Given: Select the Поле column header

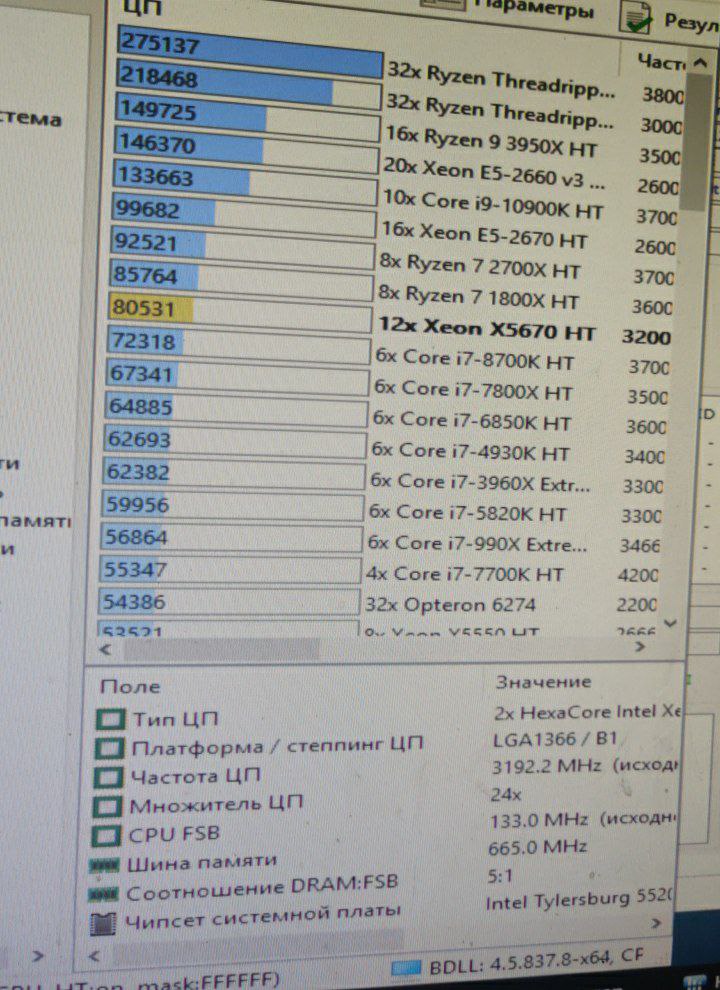Looking at the screenshot, I should coord(130,687).
